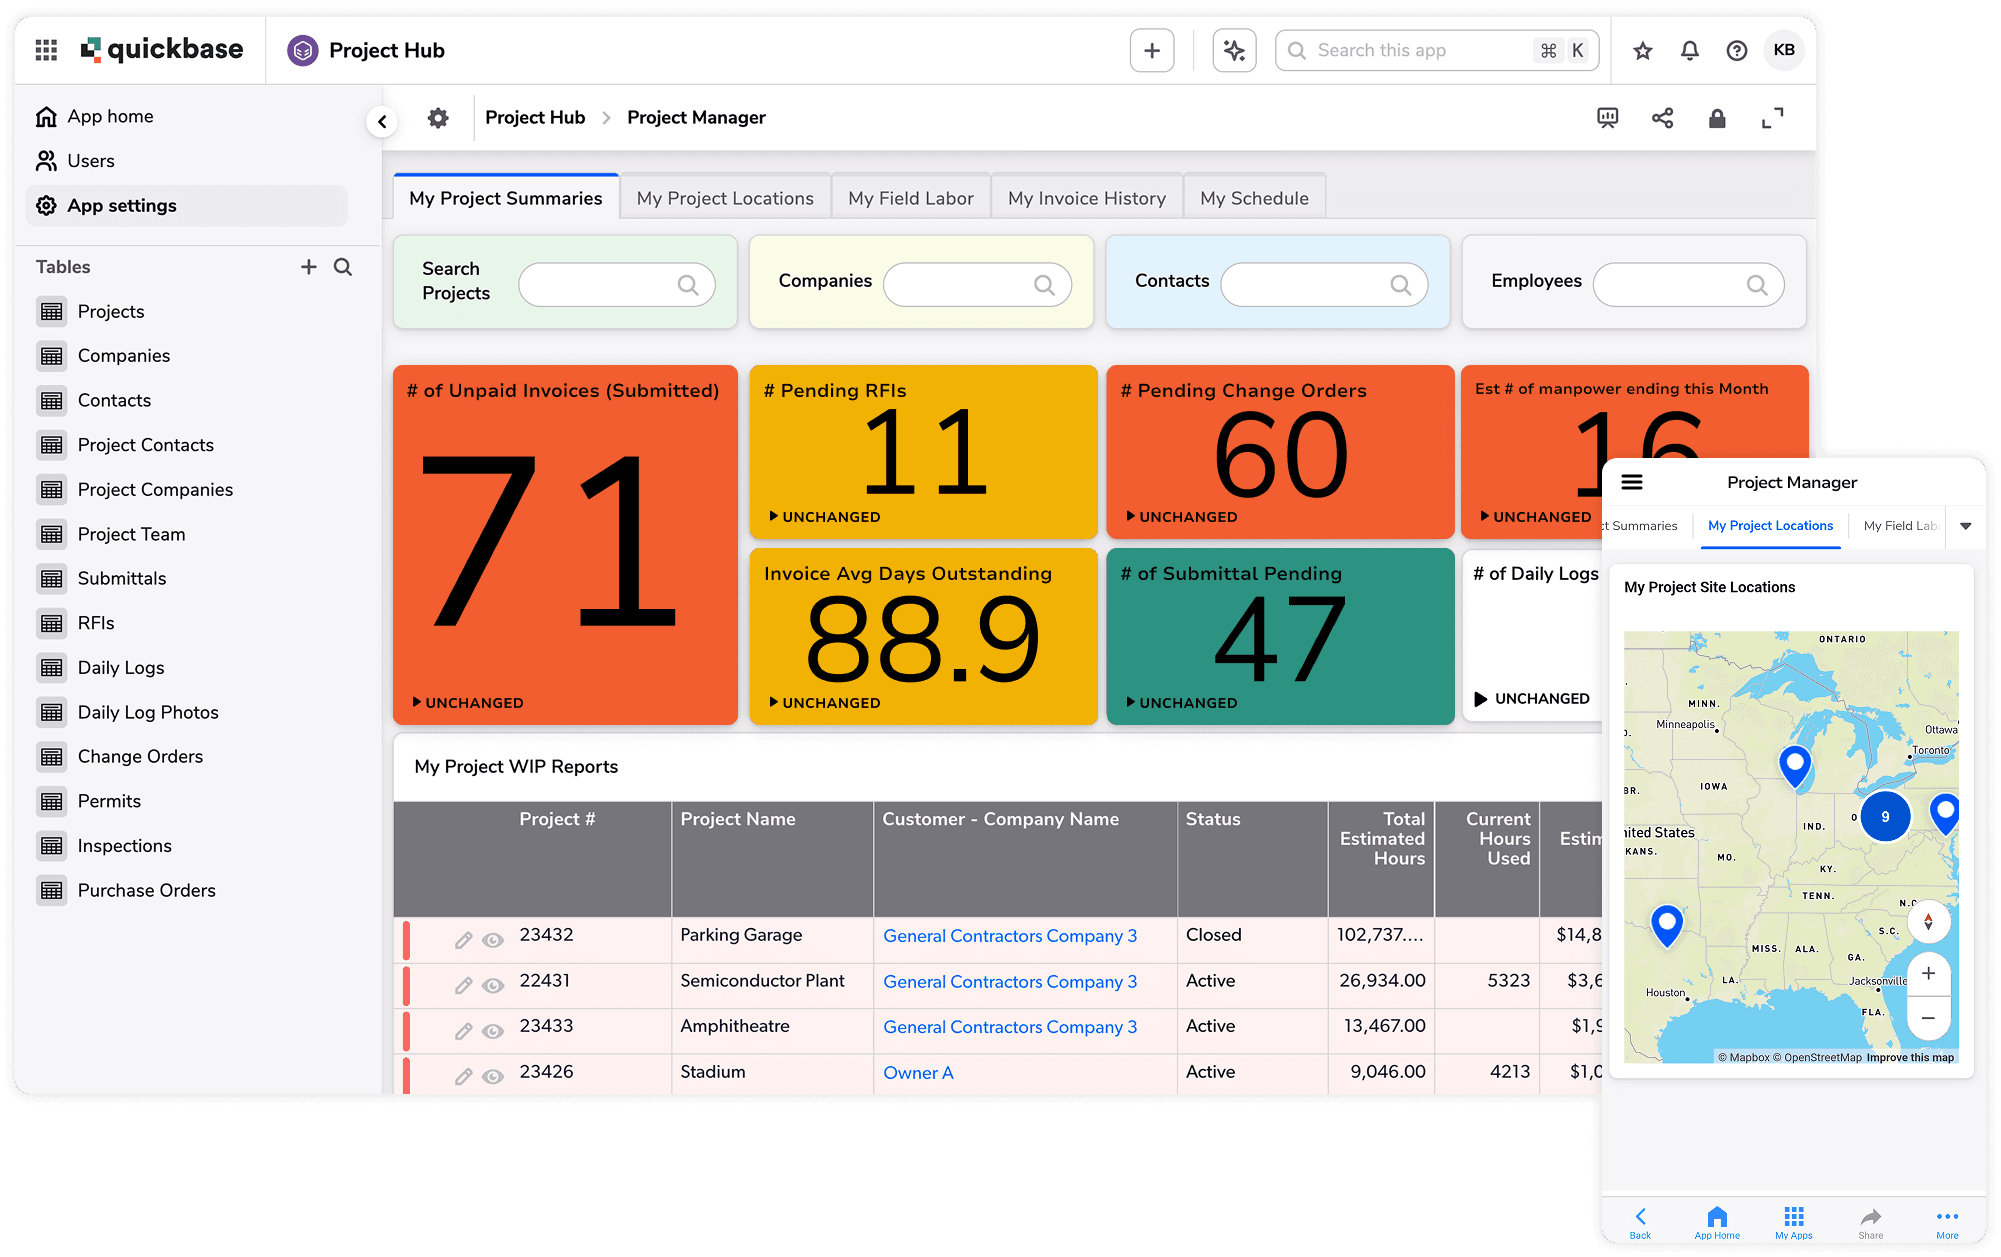Search tables using magnifier icon
The height and width of the screenshot is (1257, 2001).
click(343, 267)
